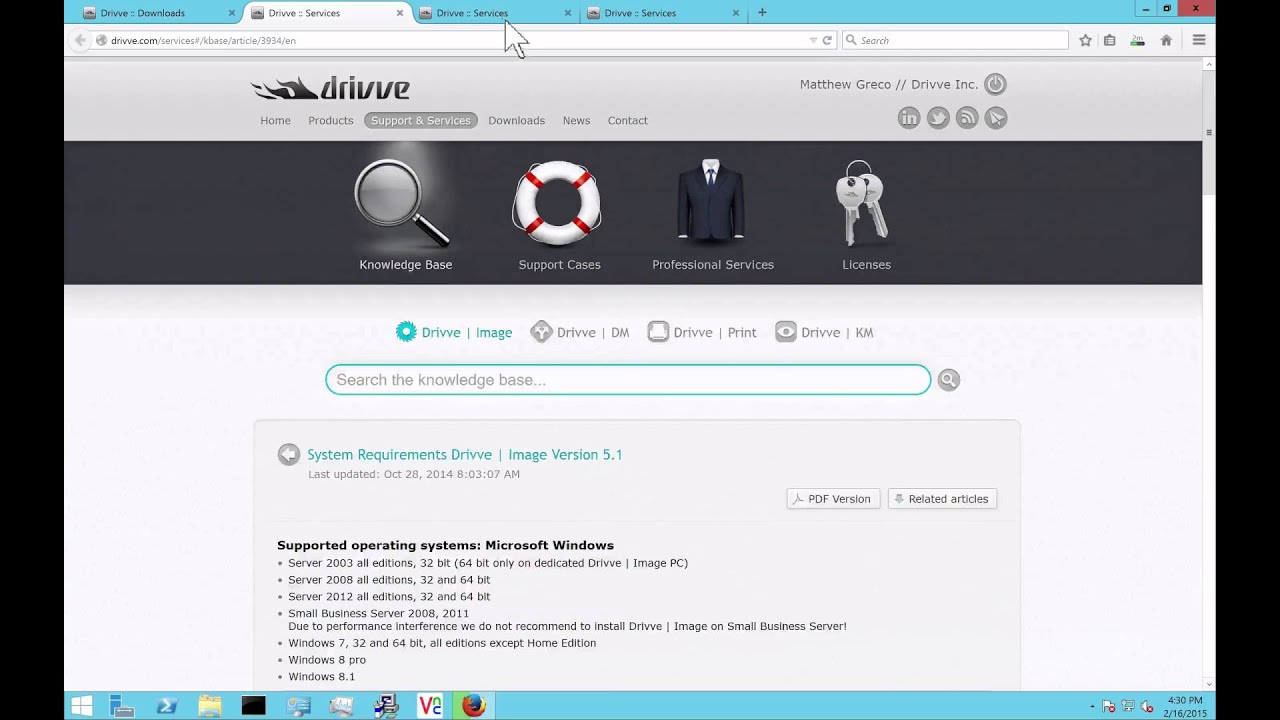Choose Drivve | KM product filter
Image resolution: width=1280 pixels, height=720 pixels.
click(824, 333)
